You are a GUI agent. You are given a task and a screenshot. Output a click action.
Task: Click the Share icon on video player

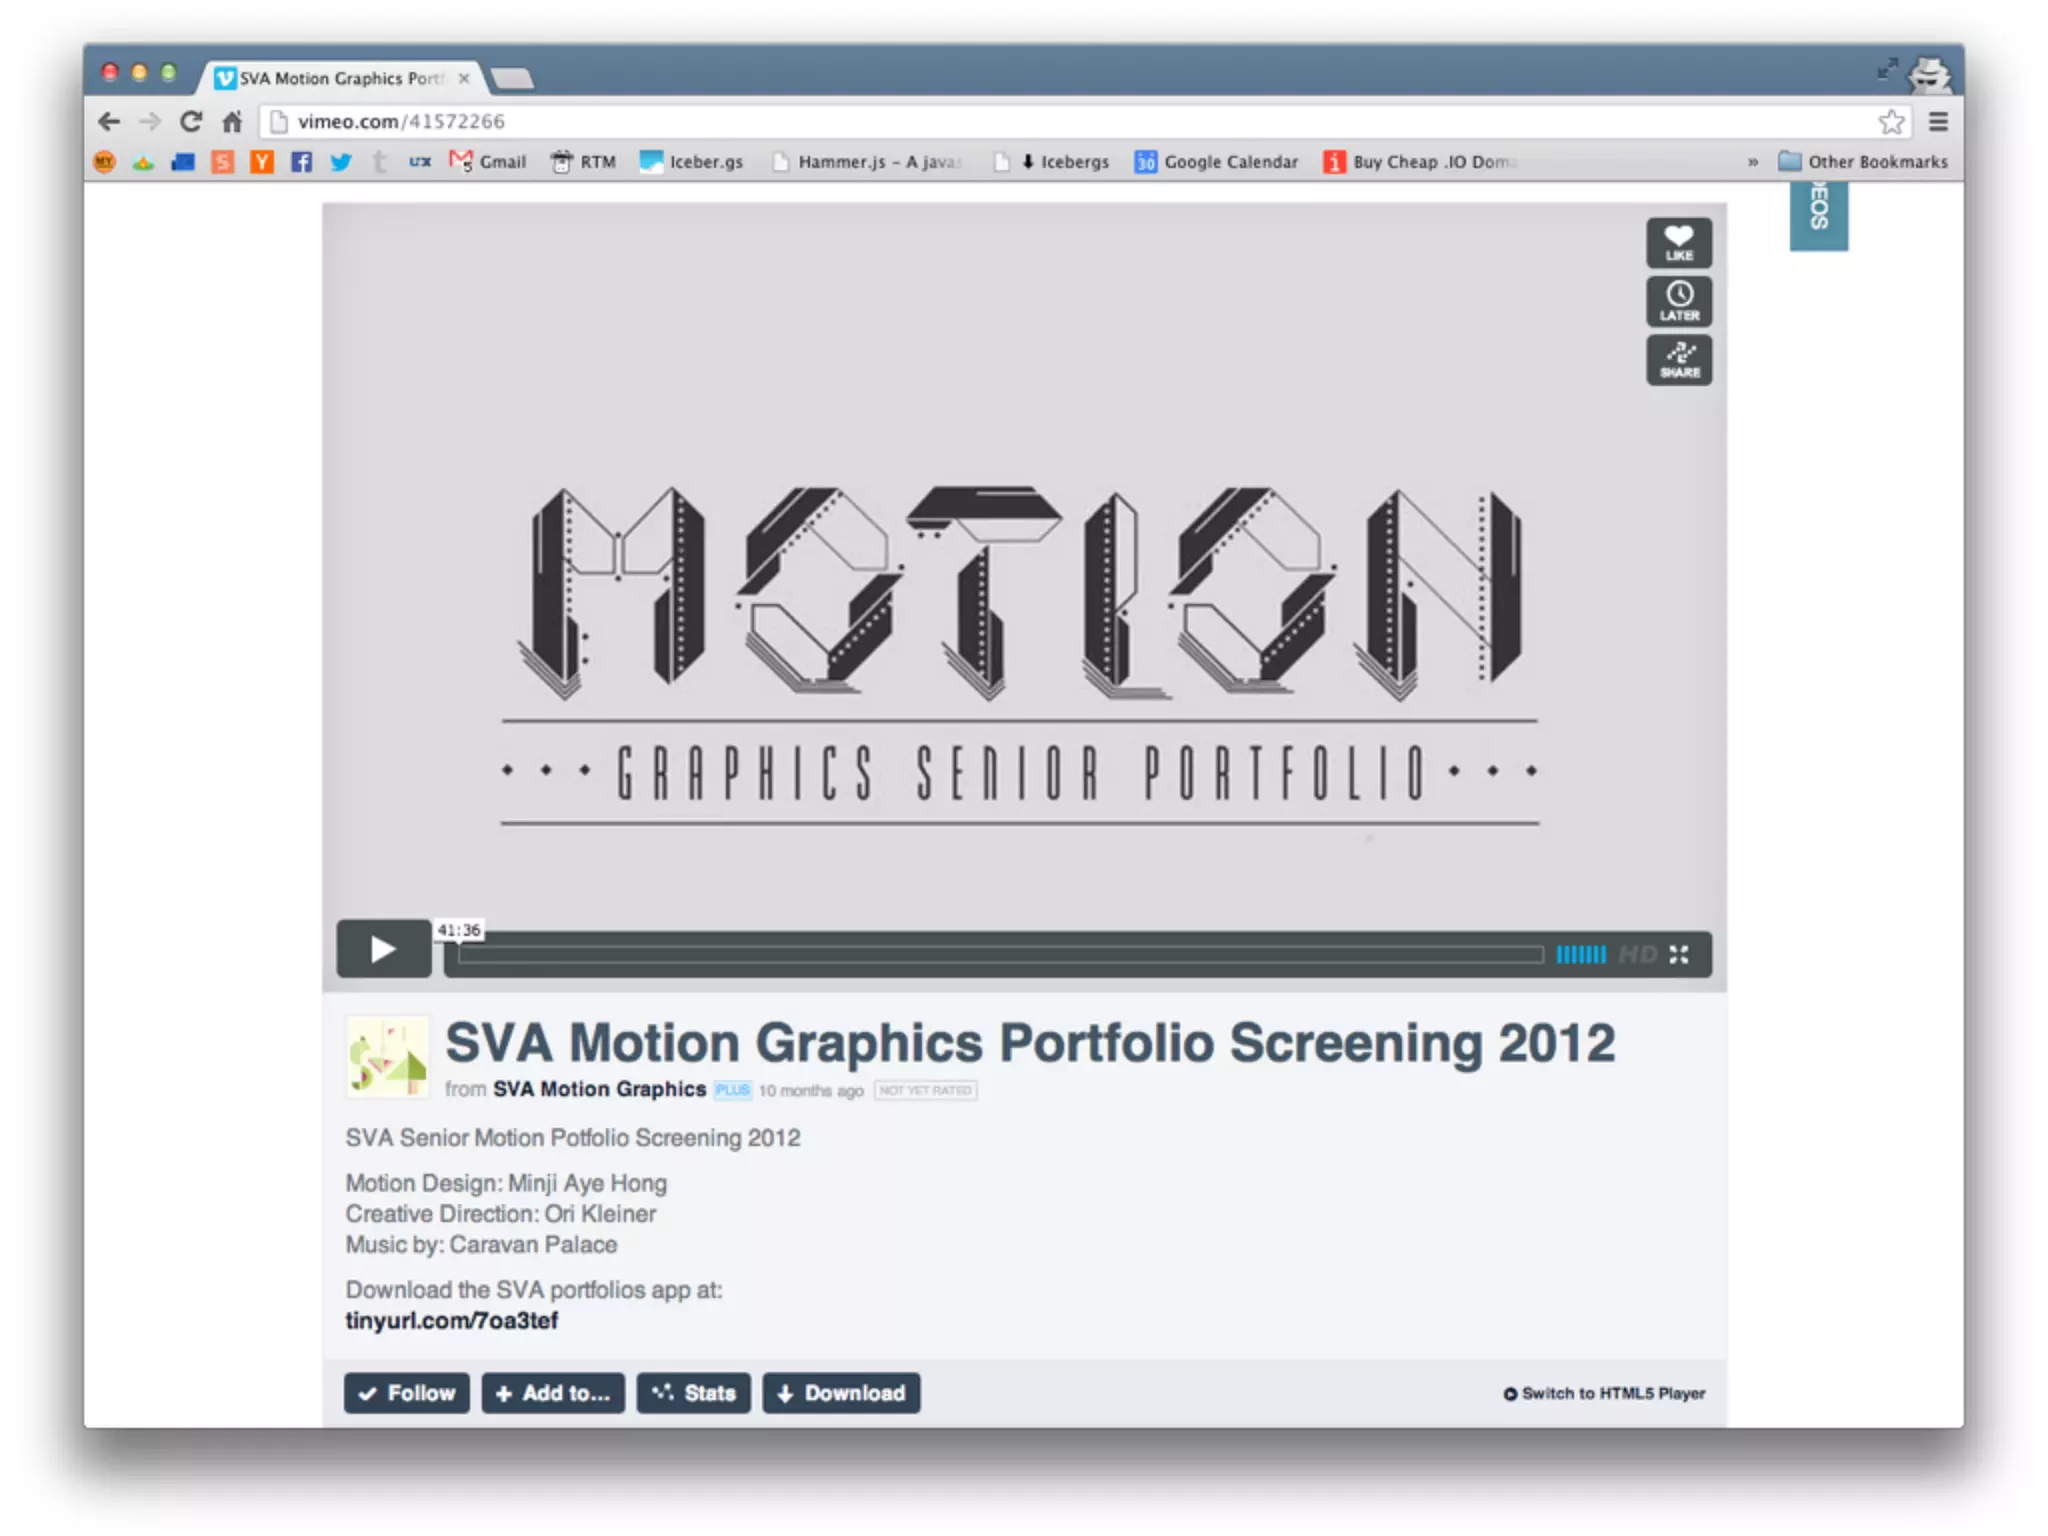click(1678, 360)
